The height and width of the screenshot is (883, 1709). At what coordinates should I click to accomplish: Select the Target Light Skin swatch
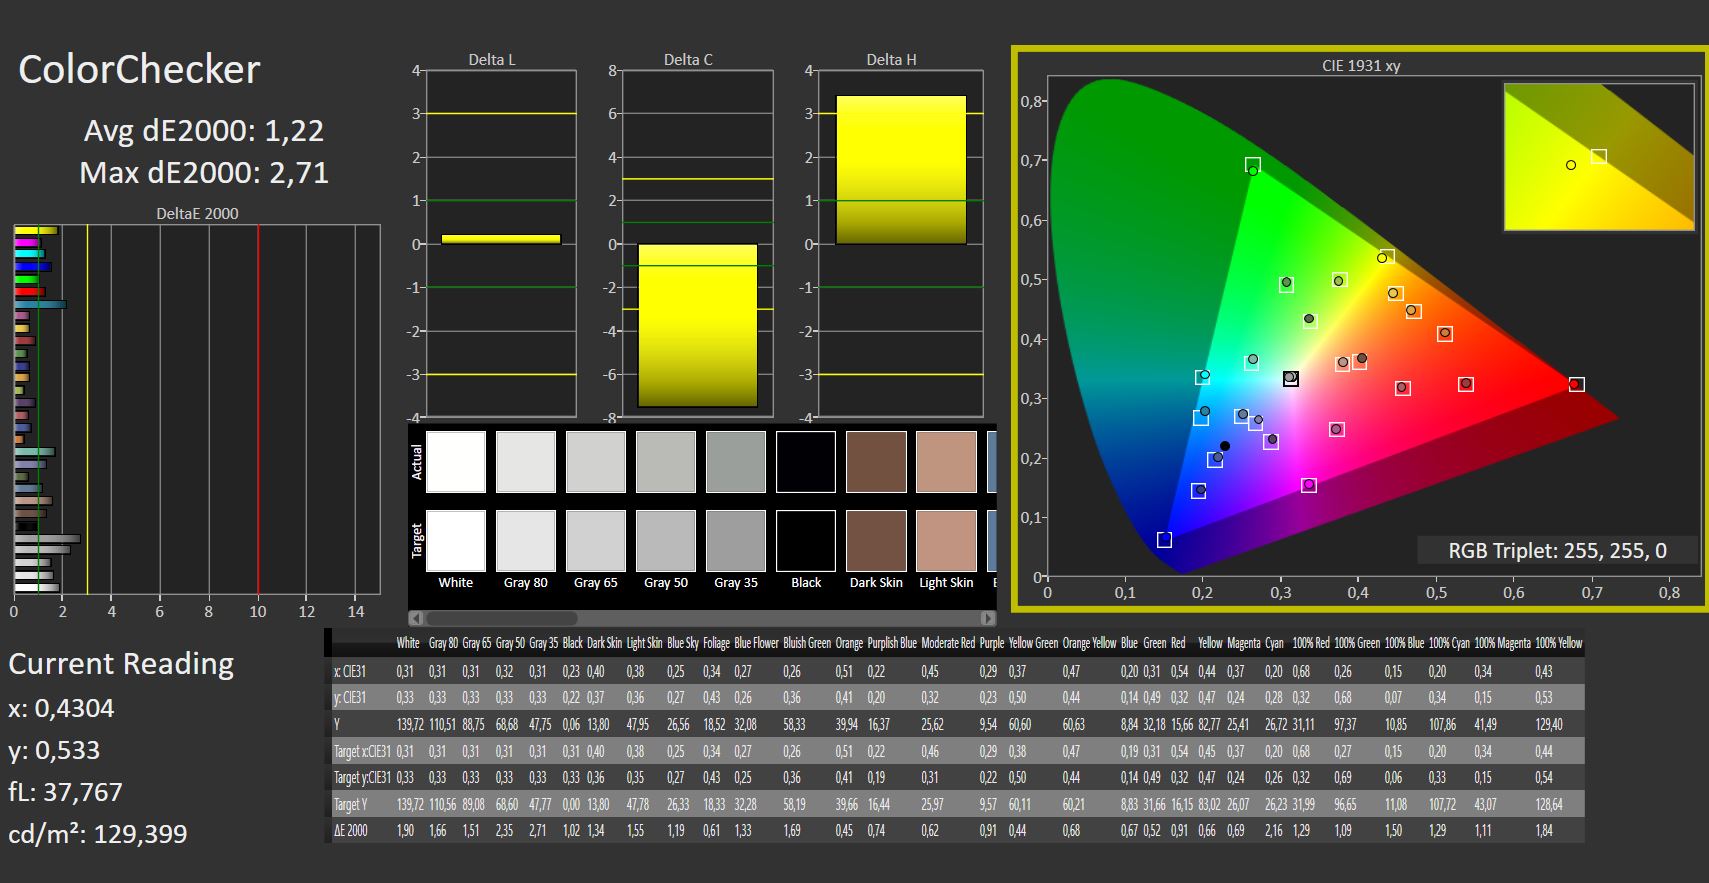click(x=946, y=541)
